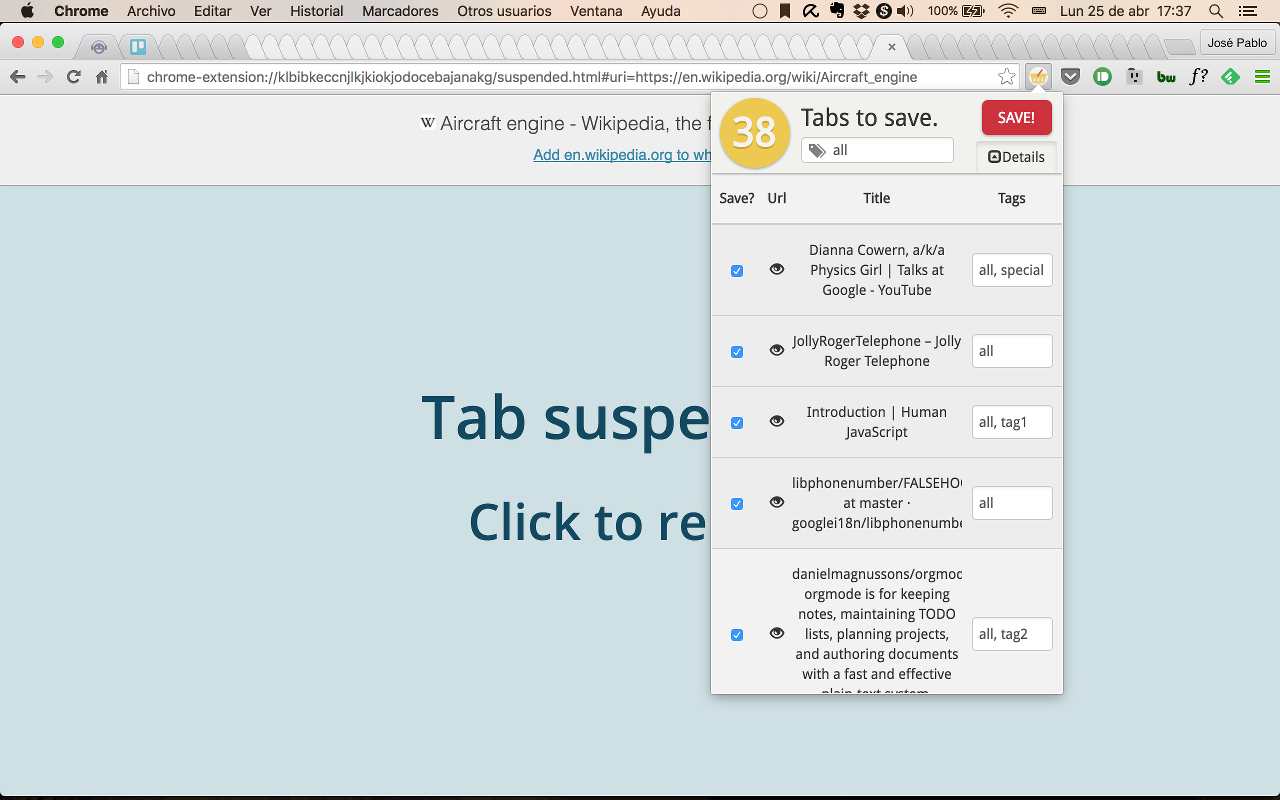The image size is (1280, 800).
Task: Click the 'Tags' column header
Action: 1012,198
